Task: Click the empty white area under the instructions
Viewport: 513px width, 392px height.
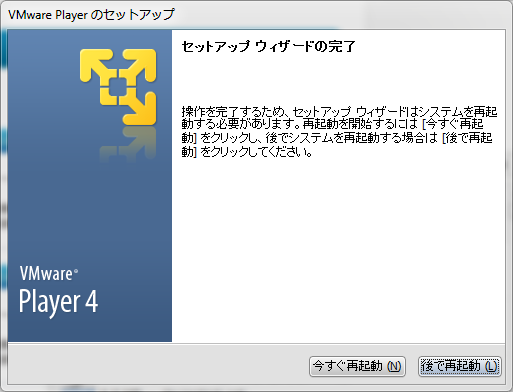Action: (338, 250)
